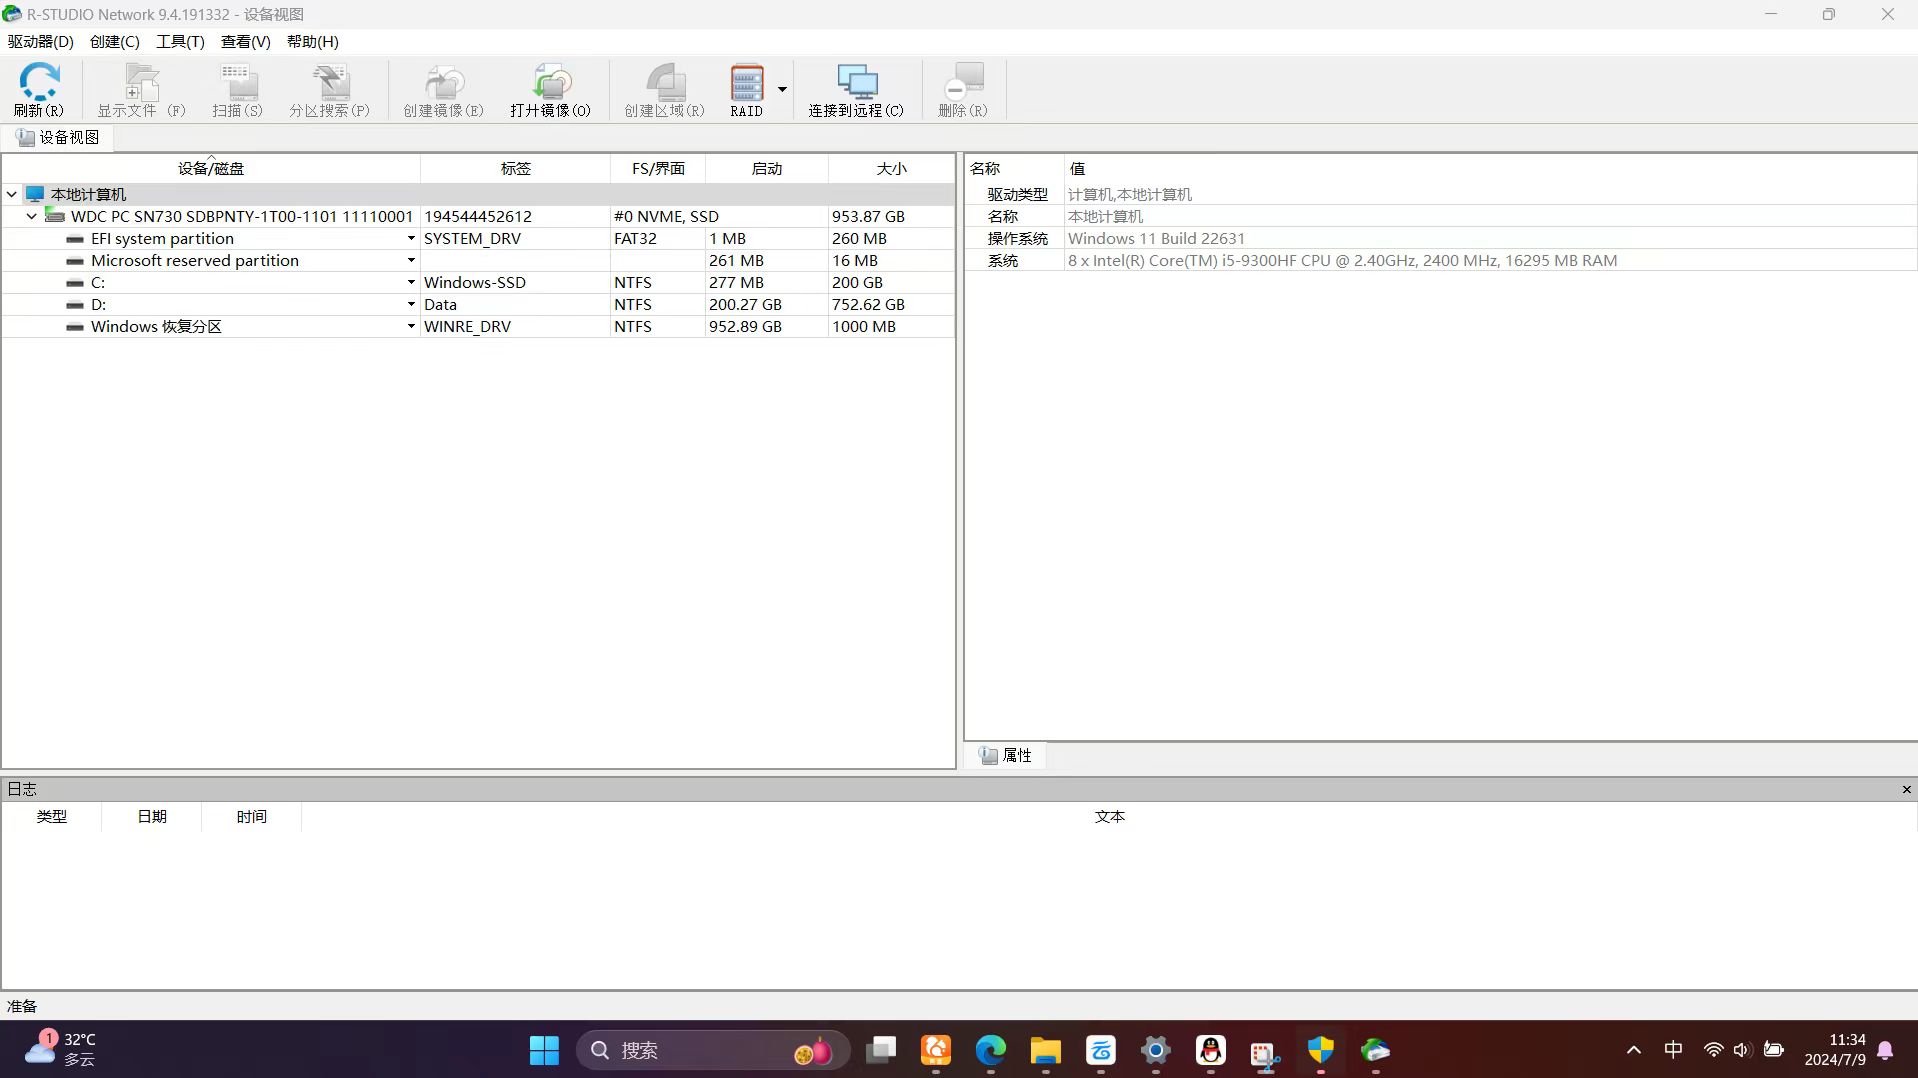Click the Partition Search (分区搜索) icon
1918x1078 pixels.
329,89
